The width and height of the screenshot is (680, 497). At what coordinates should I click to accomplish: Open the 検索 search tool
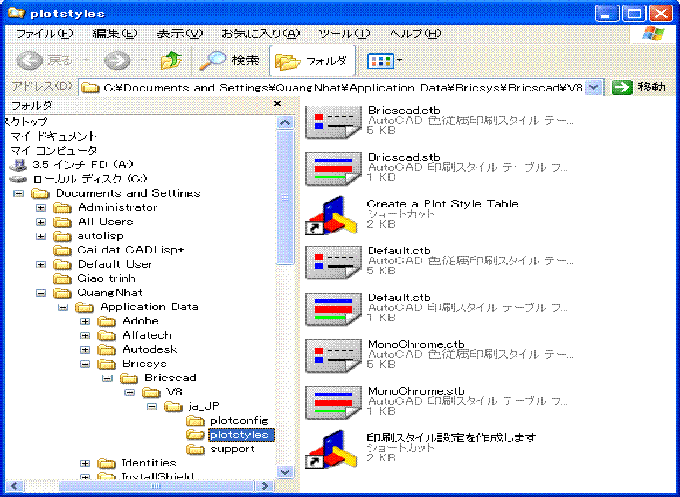[x=229, y=61]
